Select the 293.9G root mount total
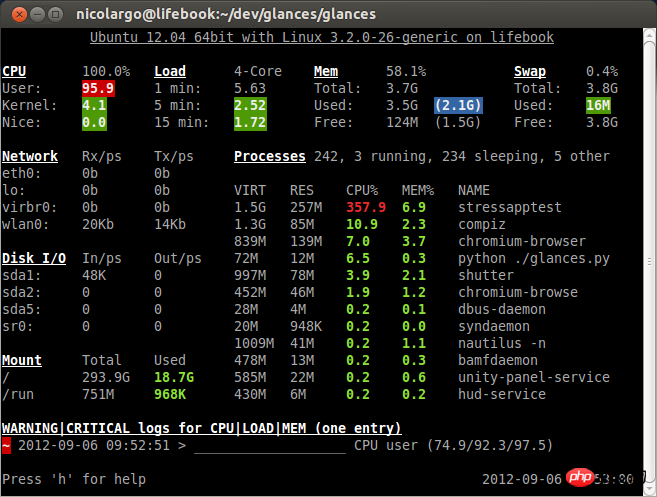This screenshot has height=497, width=657. click(106, 377)
